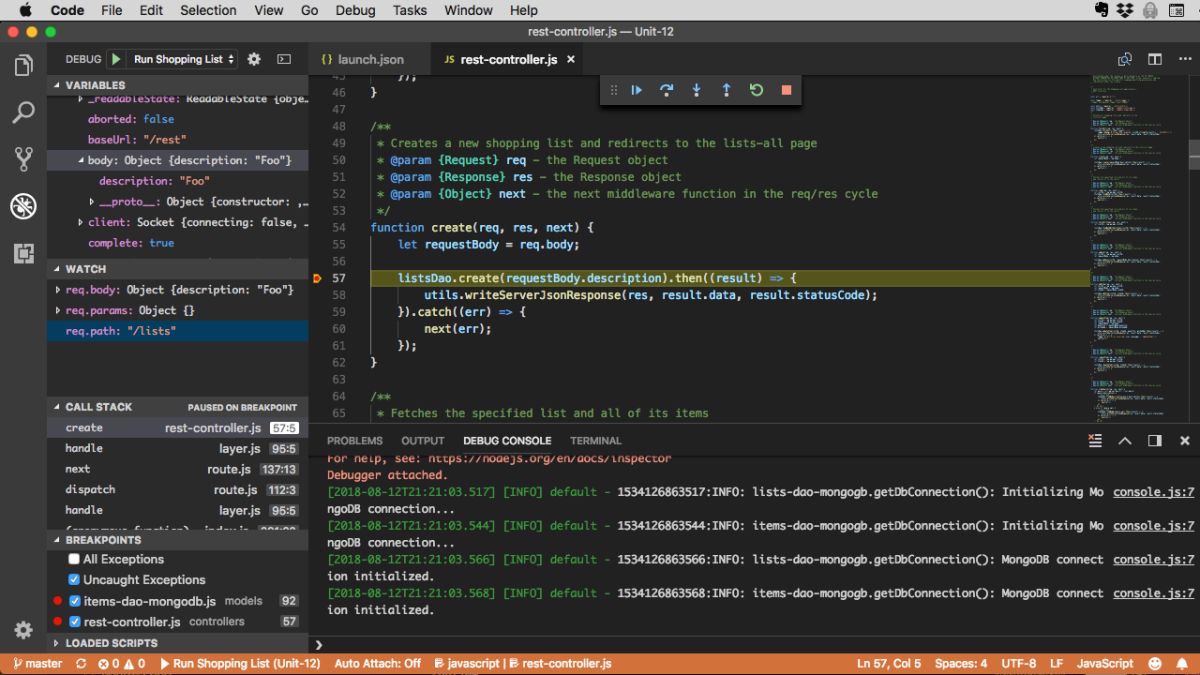The width and height of the screenshot is (1200, 675).
Task: Open the Source Control view icon
Action: coord(23,159)
